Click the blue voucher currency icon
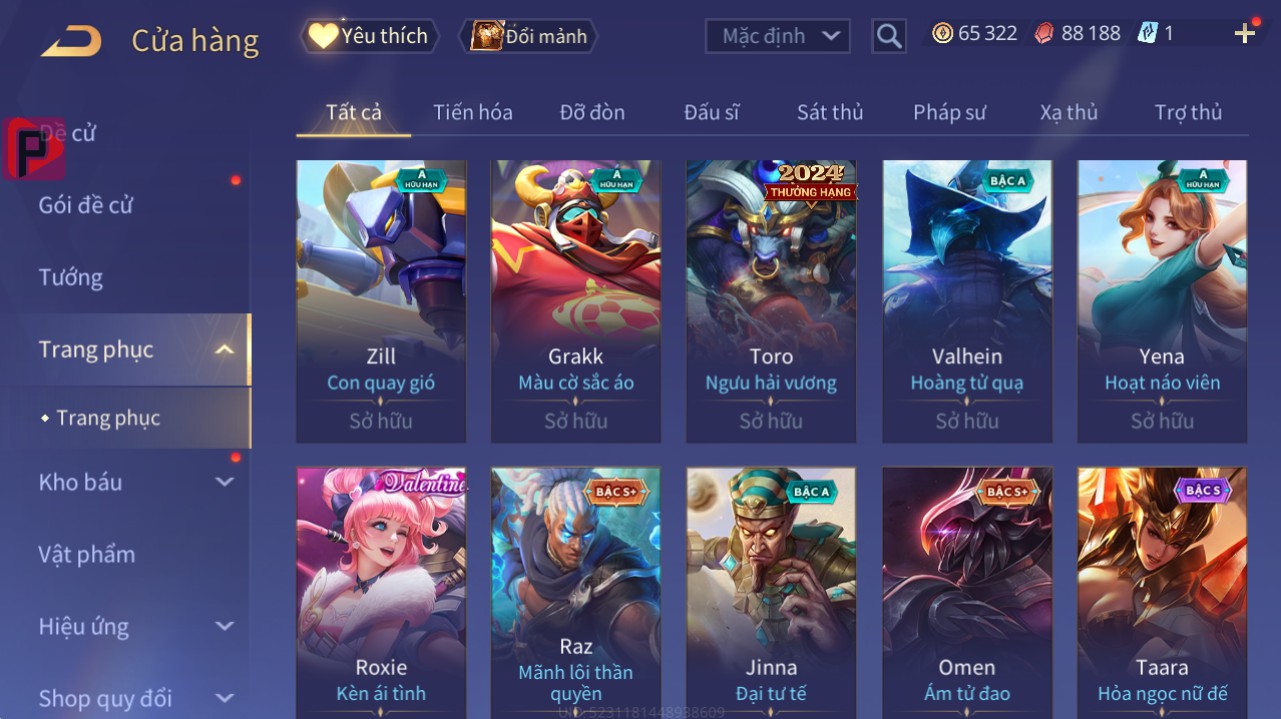The width and height of the screenshot is (1281, 719). point(1147,33)
